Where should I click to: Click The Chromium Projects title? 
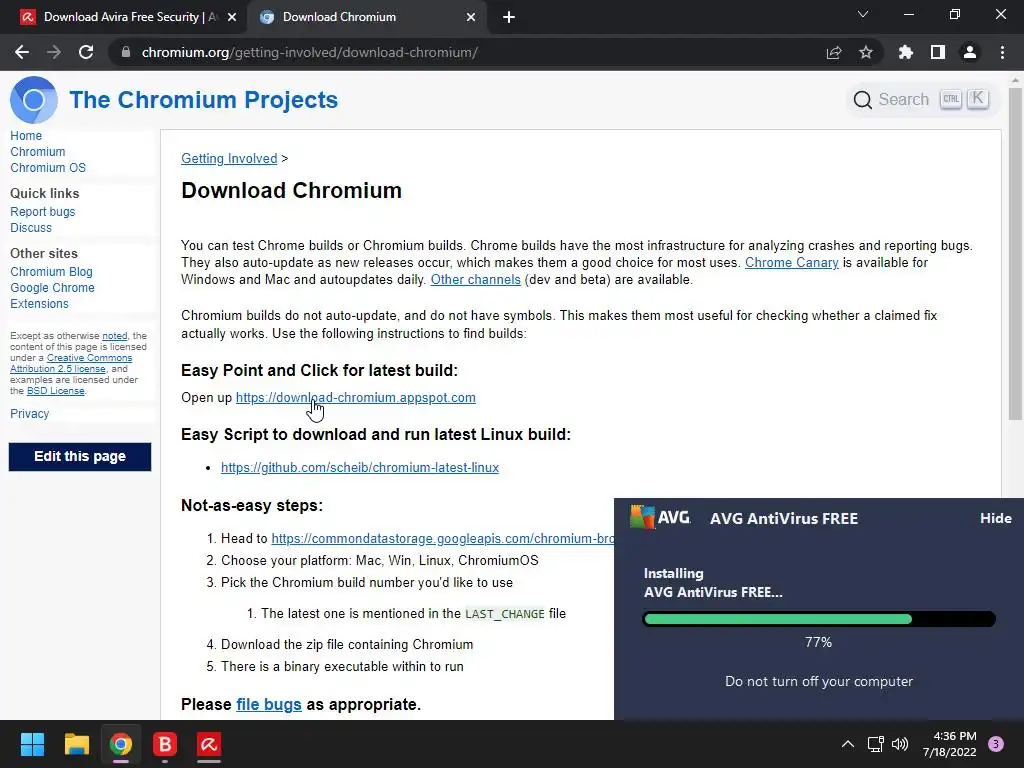click(x=204, y=100)
